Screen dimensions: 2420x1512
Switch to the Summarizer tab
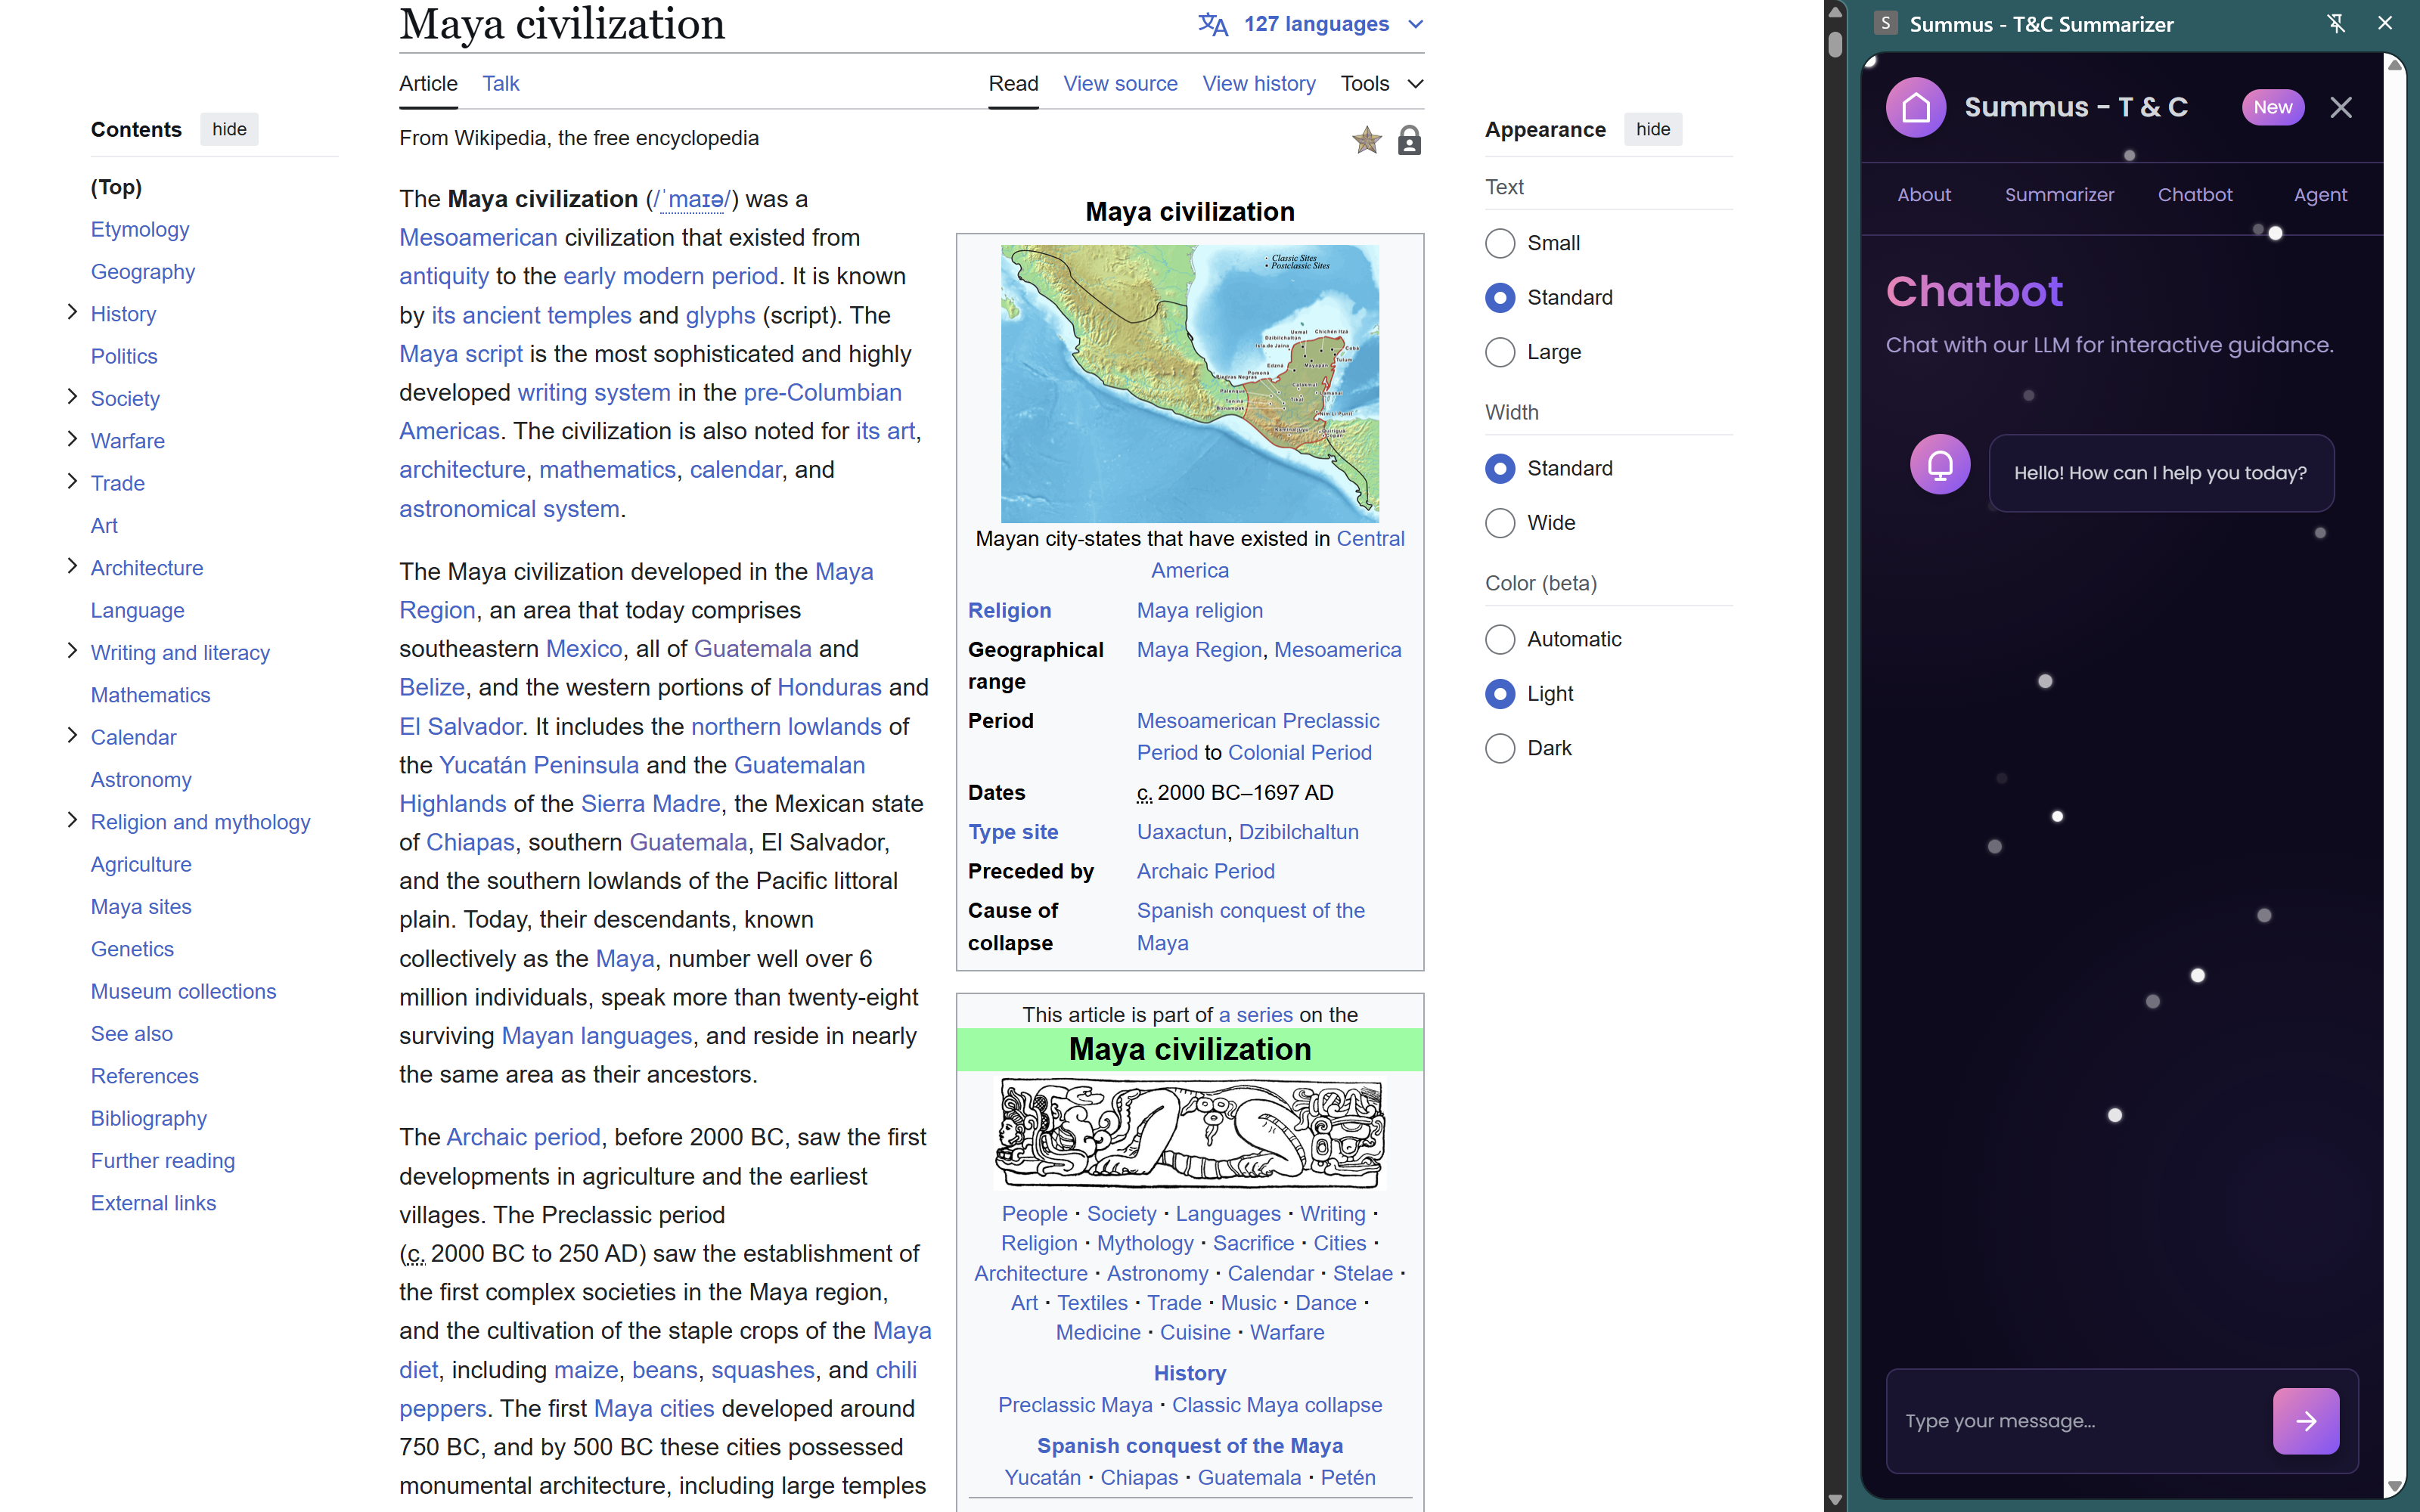pyautogui.click(x=2059, y=195)
